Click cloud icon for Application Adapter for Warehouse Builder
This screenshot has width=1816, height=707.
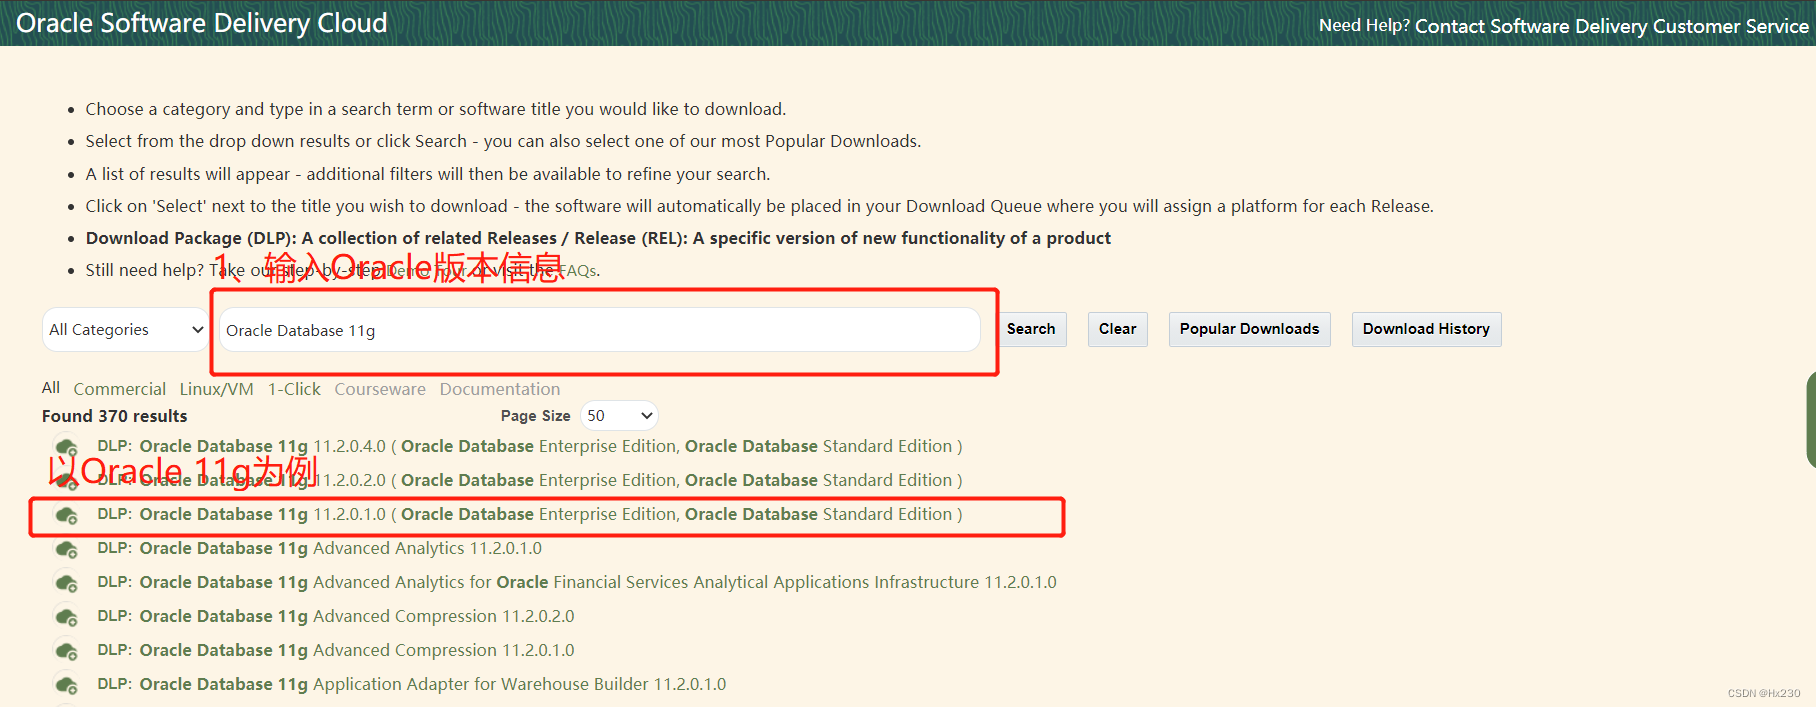pyautogui.click(x=67, y=685)
